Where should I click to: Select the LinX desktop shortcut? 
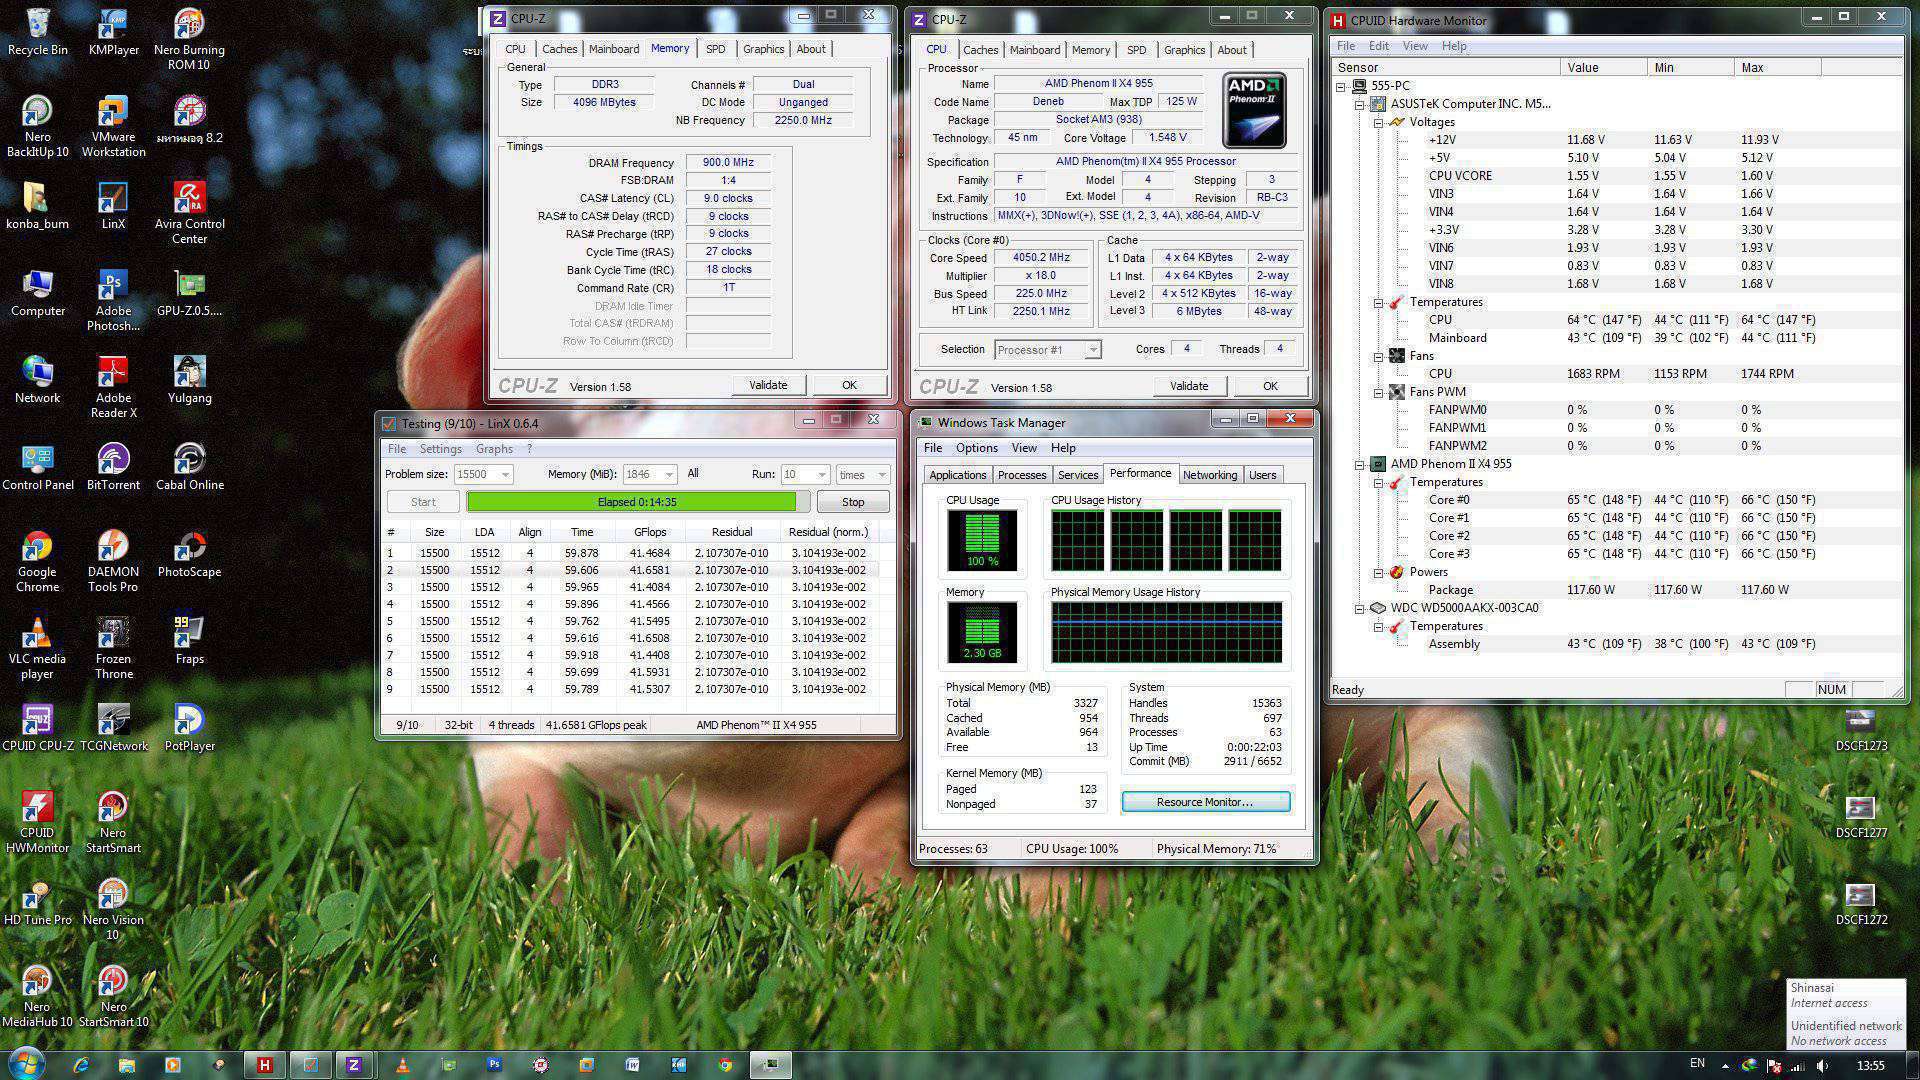113,207
